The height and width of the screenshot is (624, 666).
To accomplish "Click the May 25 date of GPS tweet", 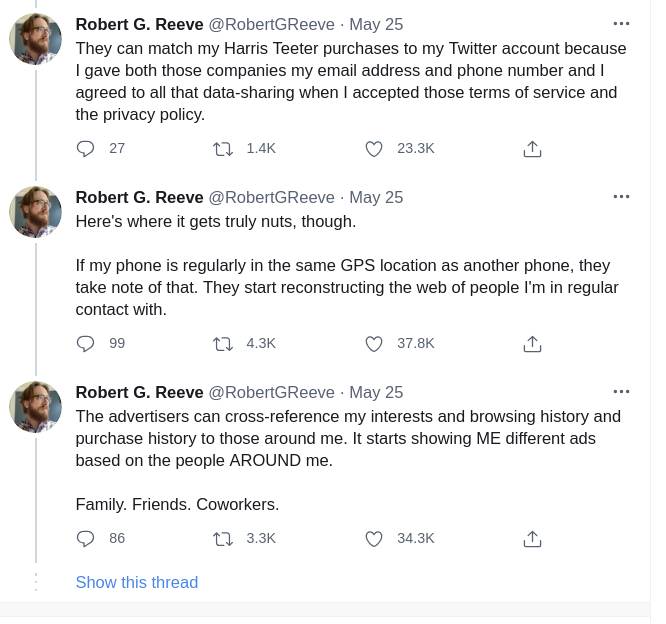I will (376, 197).
